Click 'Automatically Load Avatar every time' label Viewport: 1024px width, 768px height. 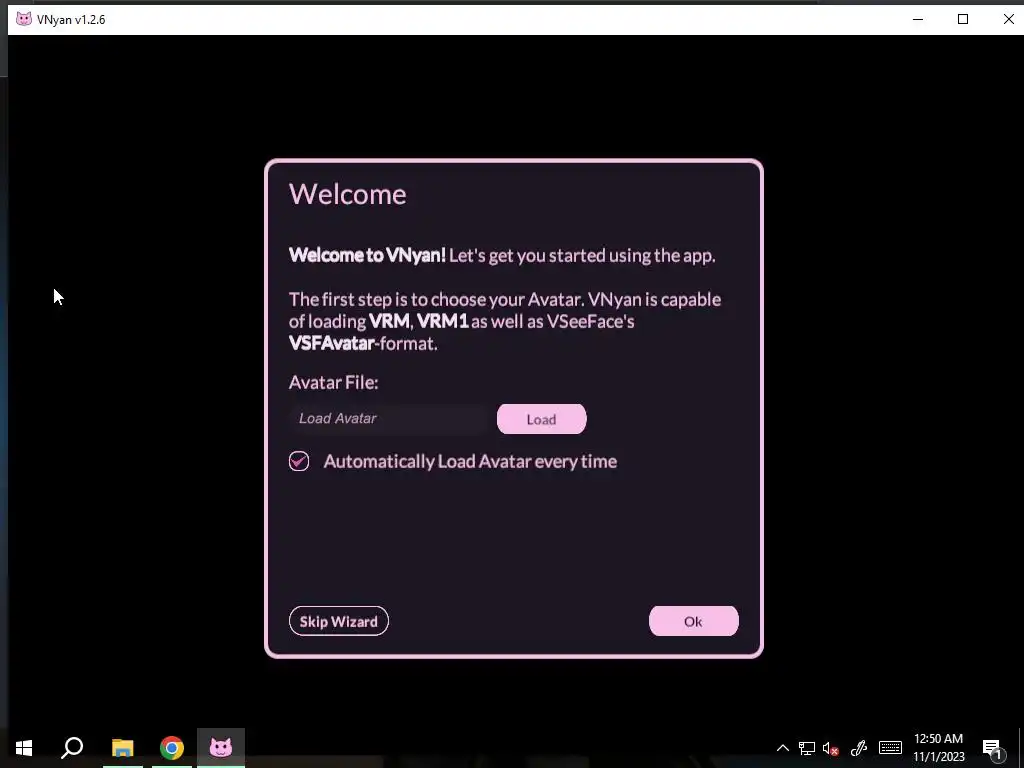(x=470, y=462)
